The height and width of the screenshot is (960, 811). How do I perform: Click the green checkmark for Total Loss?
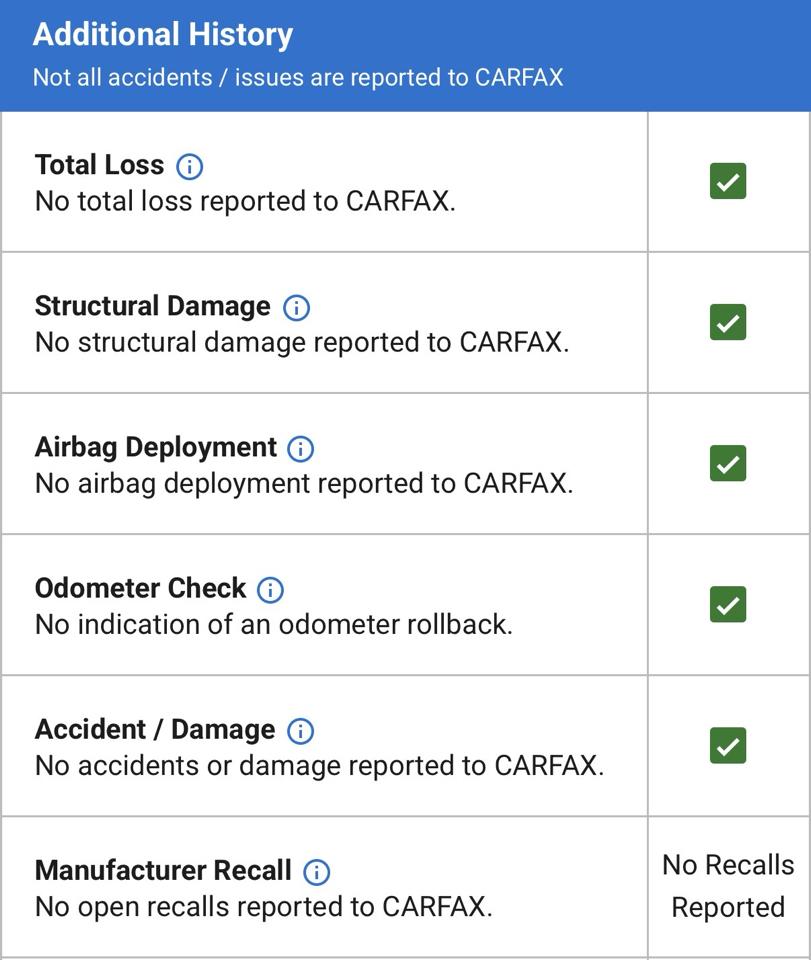point(728,181)
